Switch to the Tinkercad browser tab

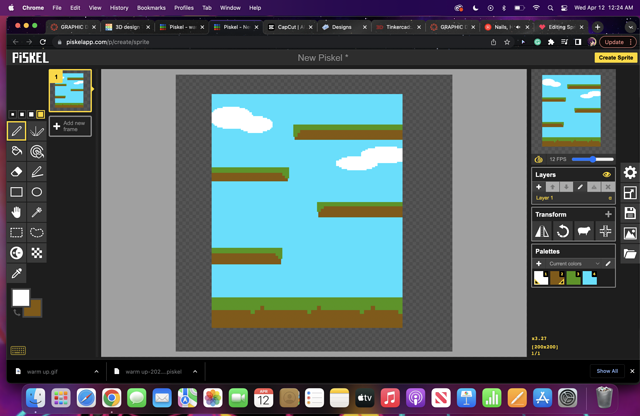tap(397, 27)
